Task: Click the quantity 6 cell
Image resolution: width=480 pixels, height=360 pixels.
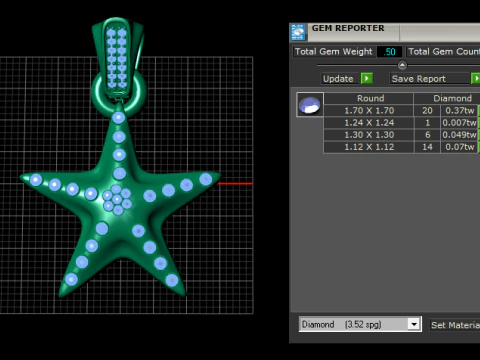Action: click(427, 135)
